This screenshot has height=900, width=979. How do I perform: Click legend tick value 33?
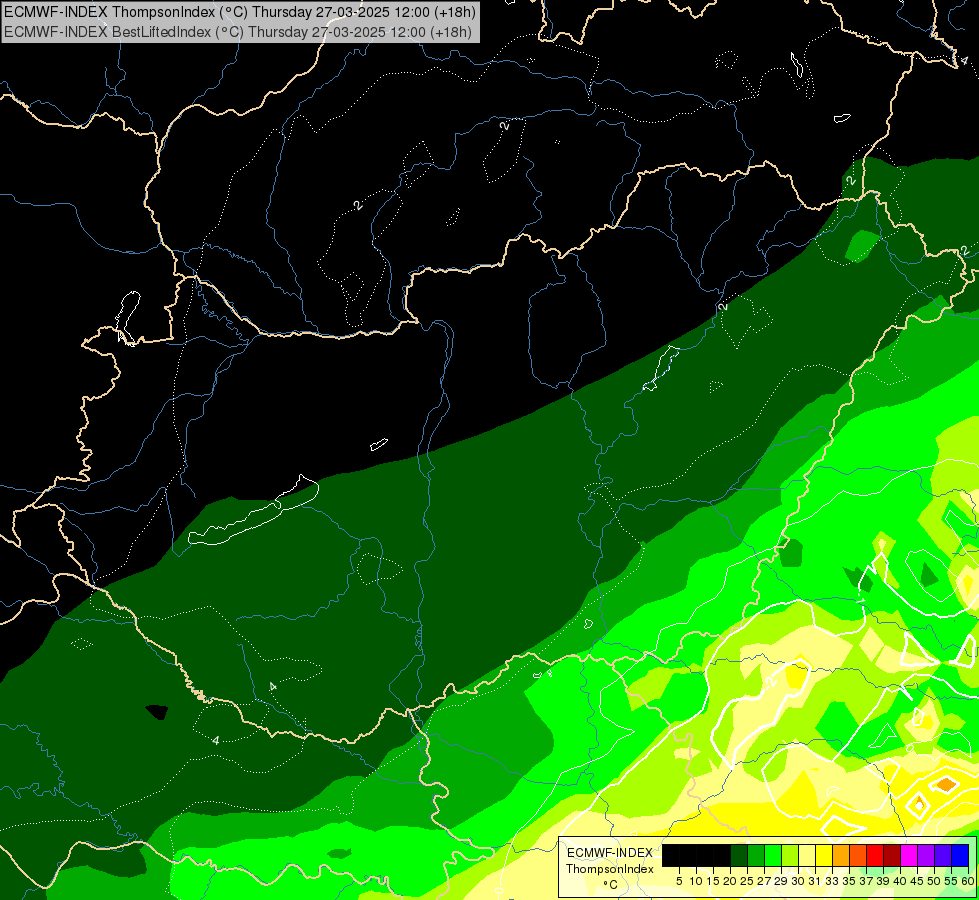(x=833, y=881)
